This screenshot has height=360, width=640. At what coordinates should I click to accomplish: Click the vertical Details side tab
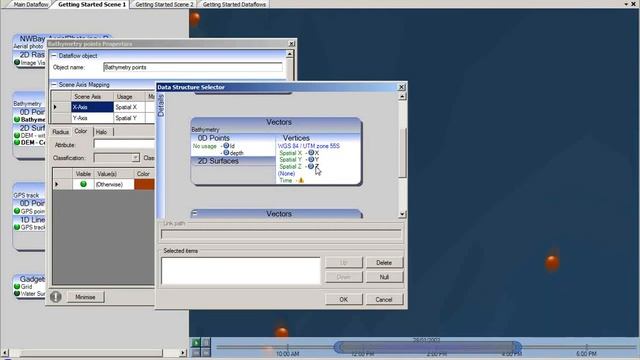tap(161, 105)
